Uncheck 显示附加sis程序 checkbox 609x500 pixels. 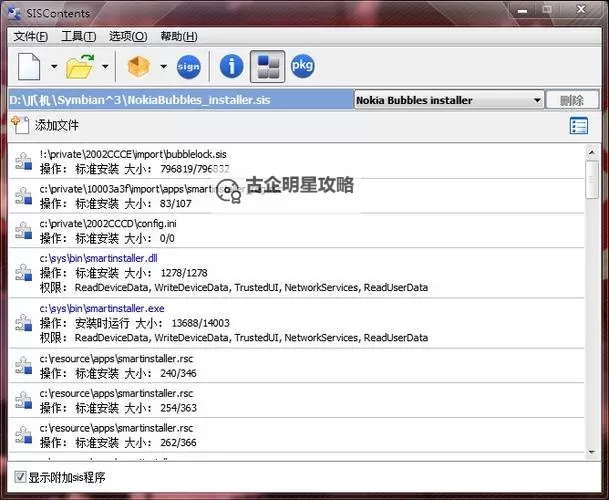[20, 478]
